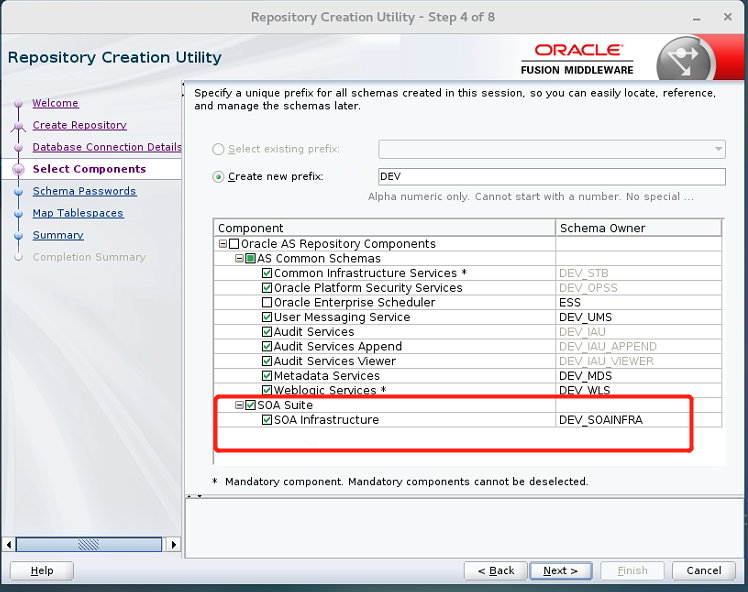Screen dimensions: 748x592
Task: Click the Schema Owner column header
Action: [x=639, y=228]
